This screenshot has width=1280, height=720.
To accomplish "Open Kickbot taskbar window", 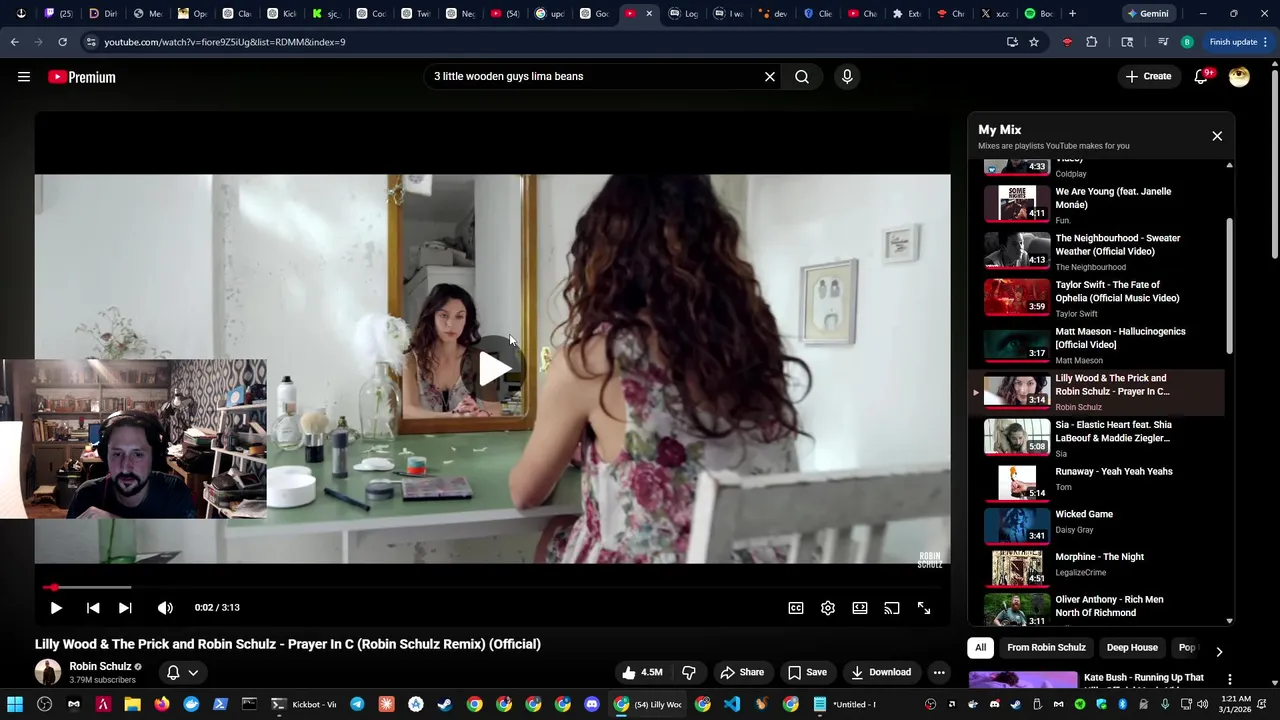I will pyautogui.click(x=305, y=704).
